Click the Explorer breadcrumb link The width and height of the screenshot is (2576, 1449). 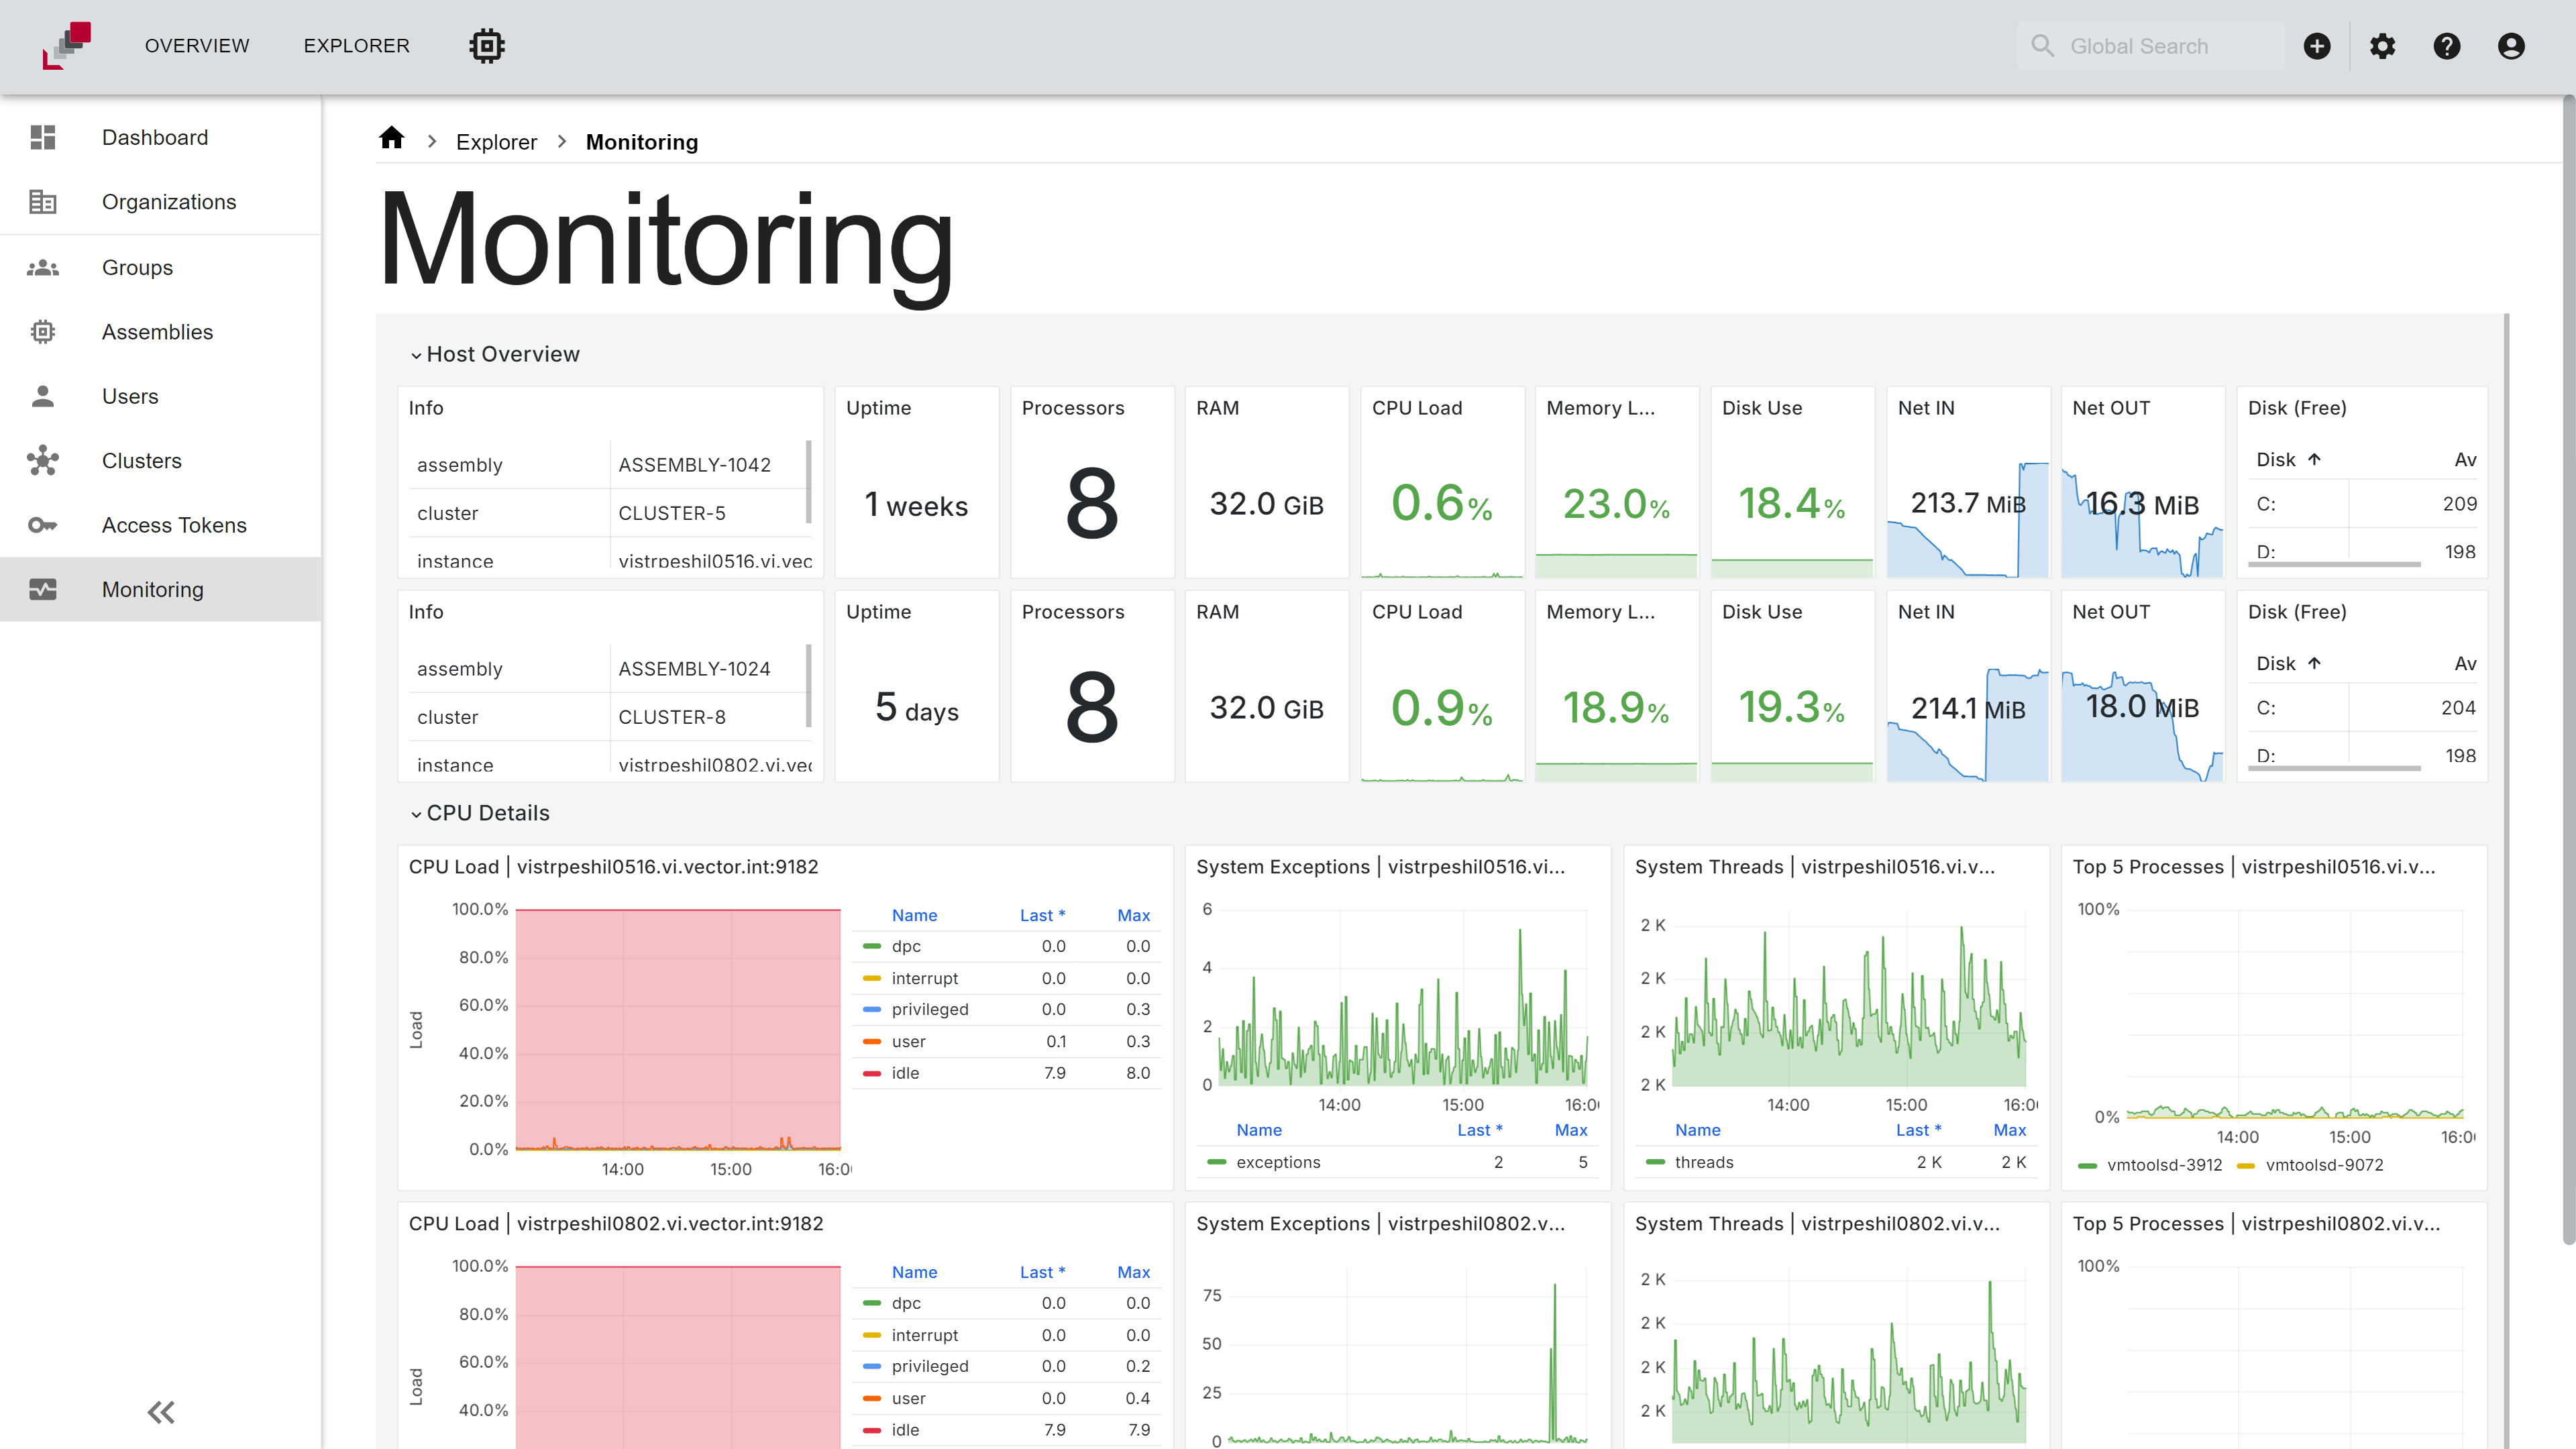[496, 142]
